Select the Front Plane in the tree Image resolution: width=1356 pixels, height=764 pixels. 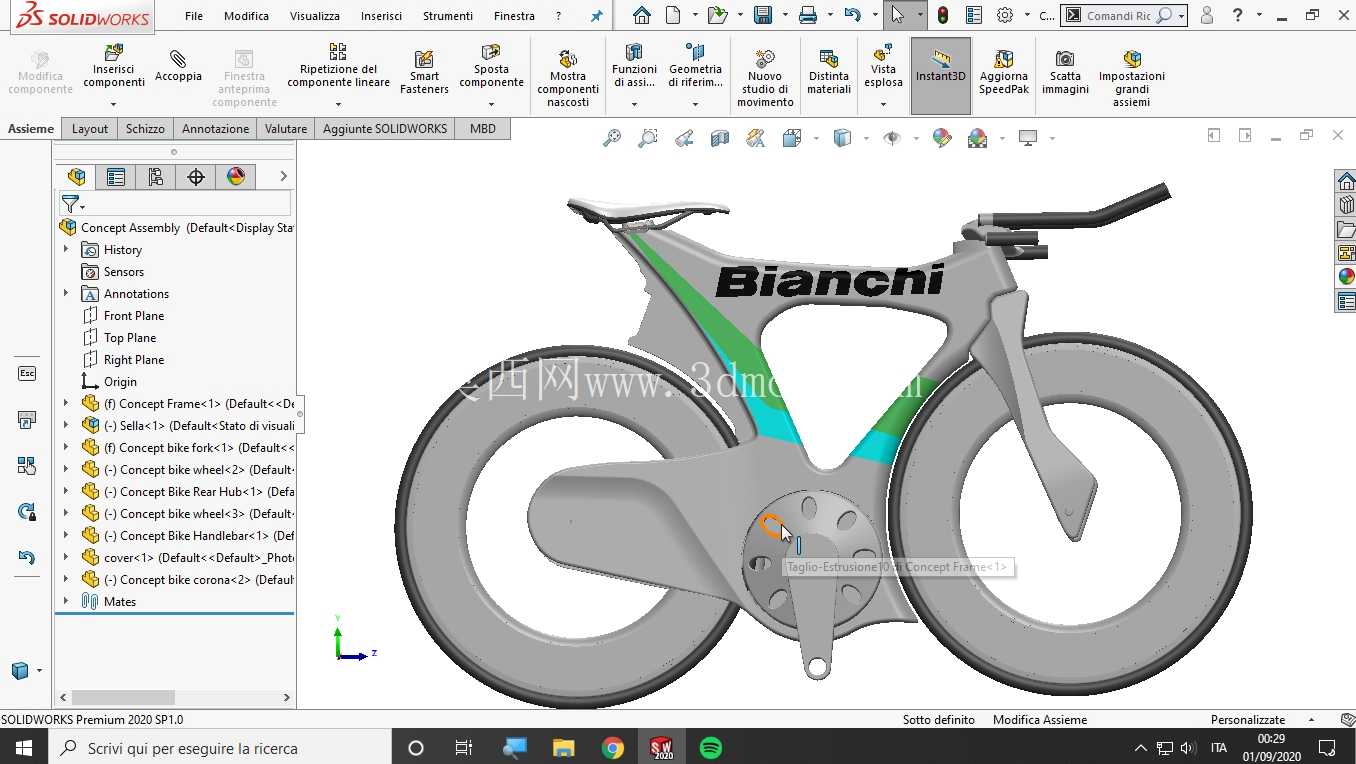134,316
